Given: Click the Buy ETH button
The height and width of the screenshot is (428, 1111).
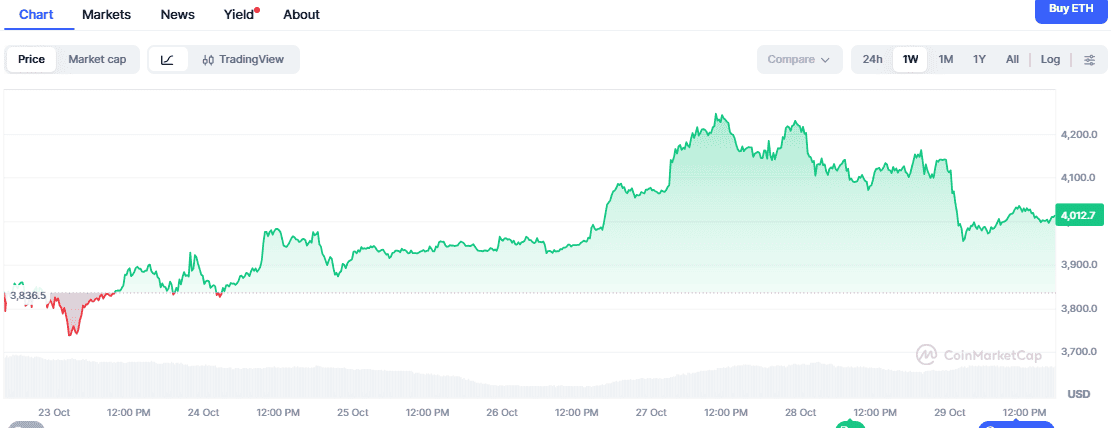Looking at the screenshot, I should click(x=1072, y=9).
